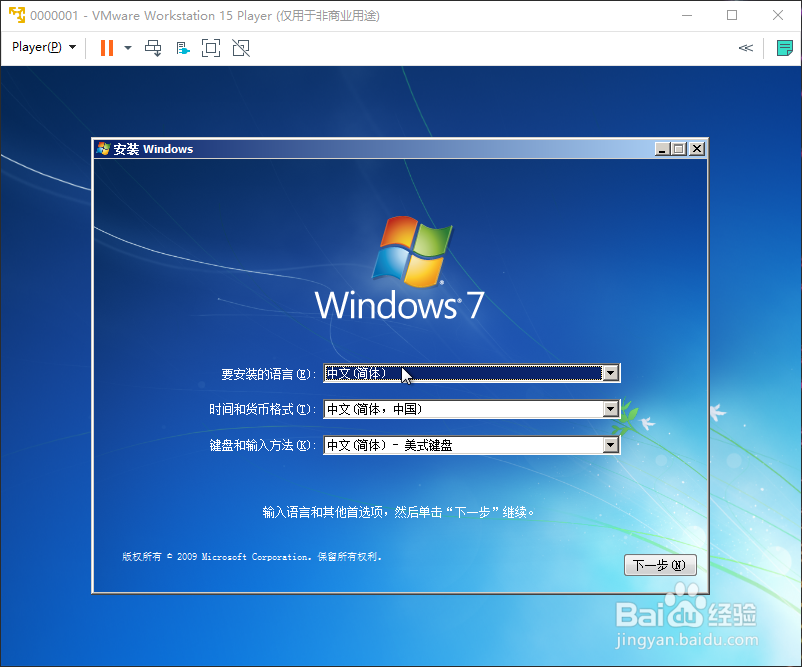Click the 时间和货币格式(T) label

(262, 409)
